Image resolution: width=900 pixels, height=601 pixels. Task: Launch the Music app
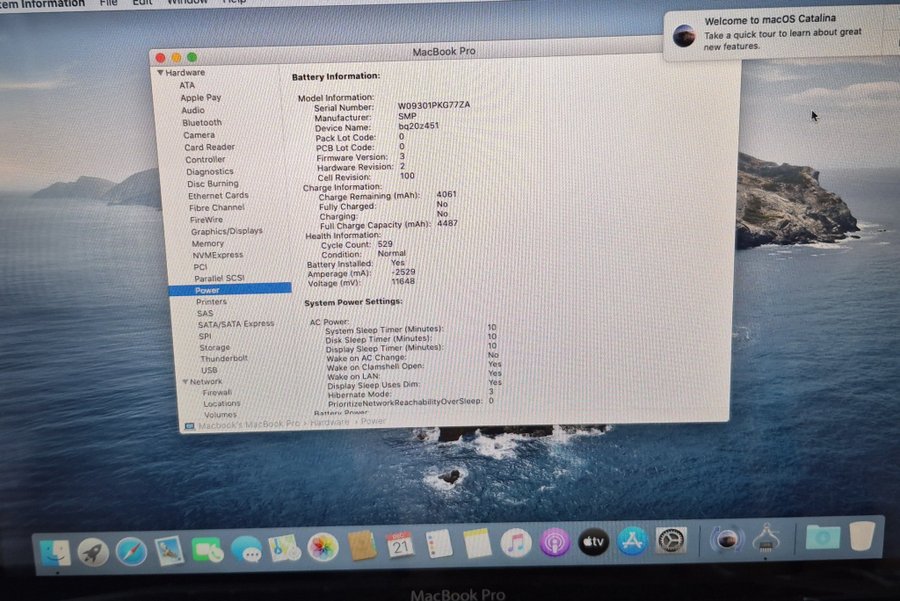(515, 543)
